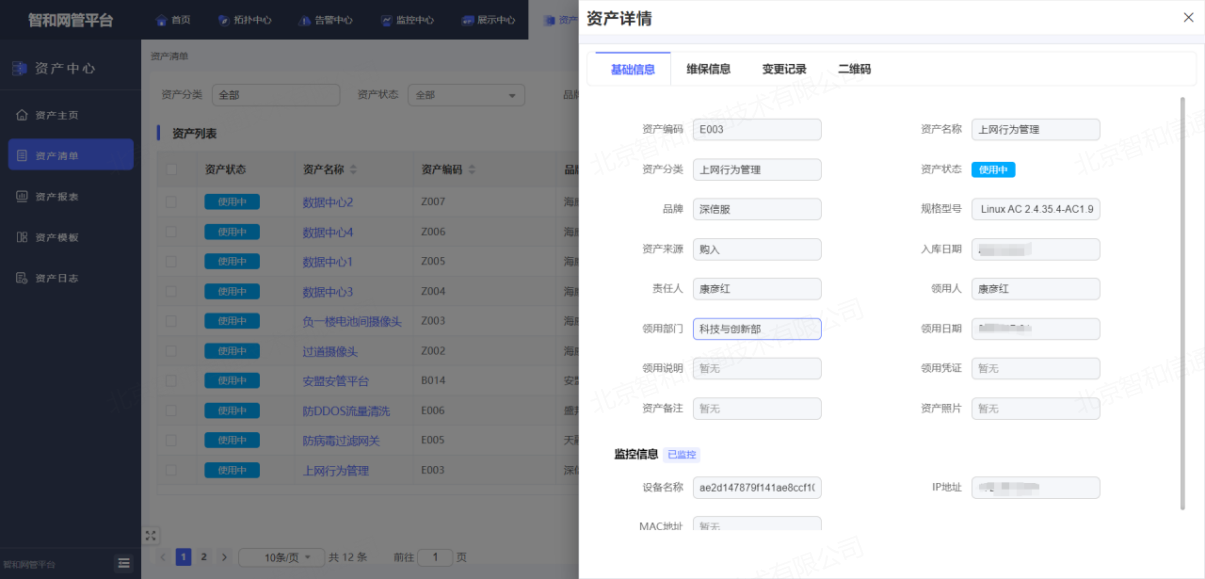Click the 使用中 status badge in detail panel
This screenshot has height=579, width=1205.
(x=993, y=169)
